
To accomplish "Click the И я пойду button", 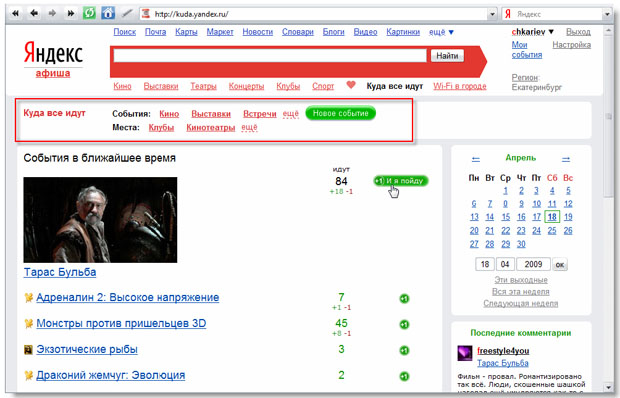I will point(401,181).
